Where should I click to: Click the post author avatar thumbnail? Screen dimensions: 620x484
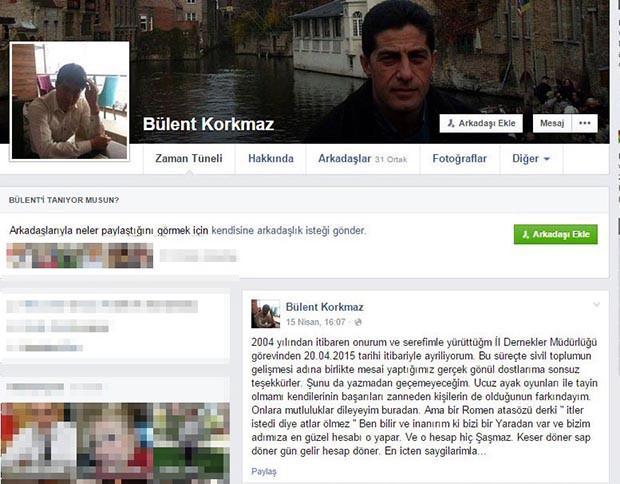265,314
